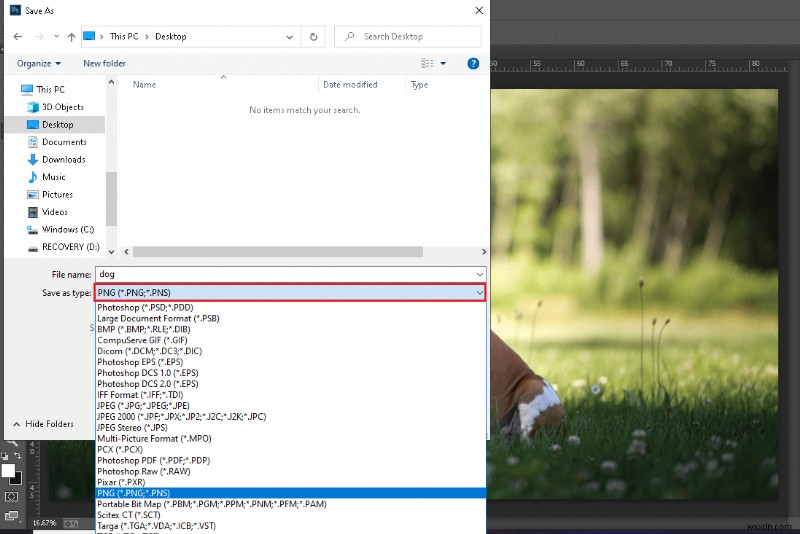Open help with the question mark icon
Screen dimensions: 800x534
coord(473,64)
